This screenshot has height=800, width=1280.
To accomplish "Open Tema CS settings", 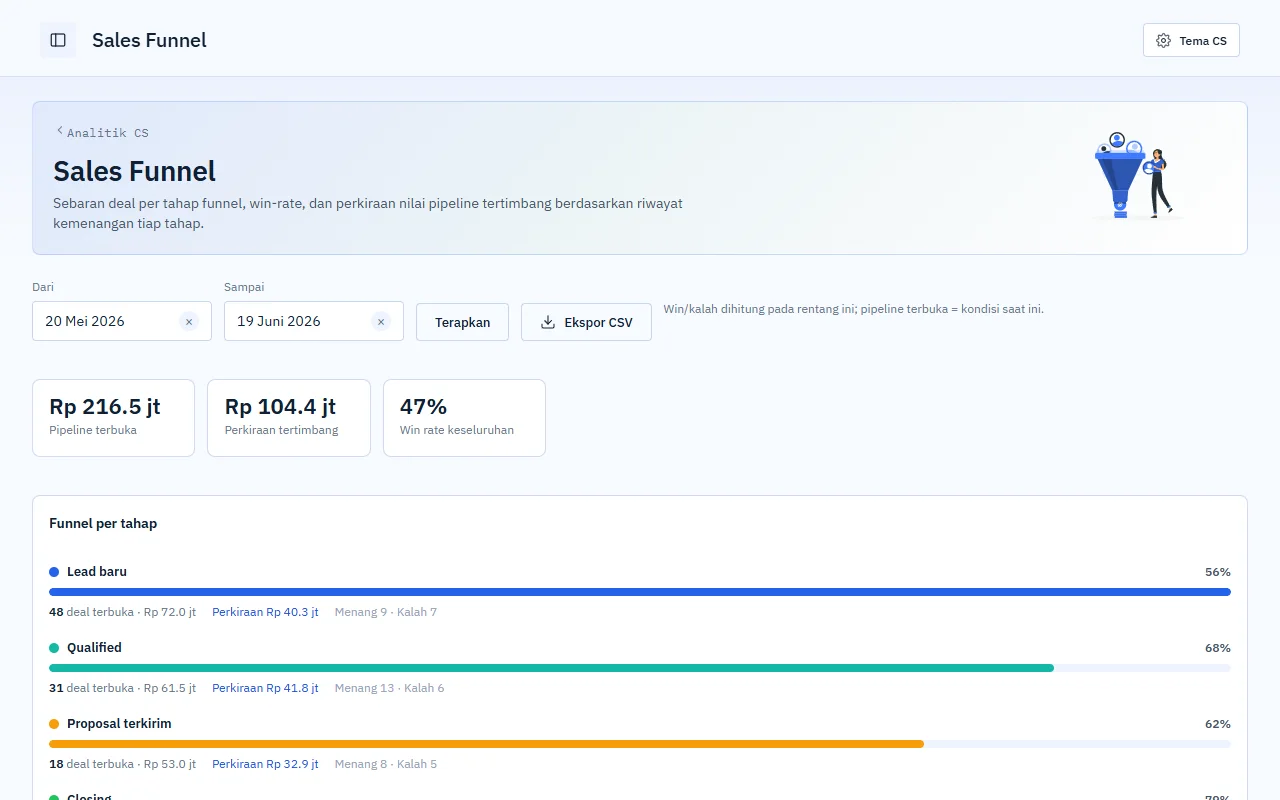I will click(1191, 40).
